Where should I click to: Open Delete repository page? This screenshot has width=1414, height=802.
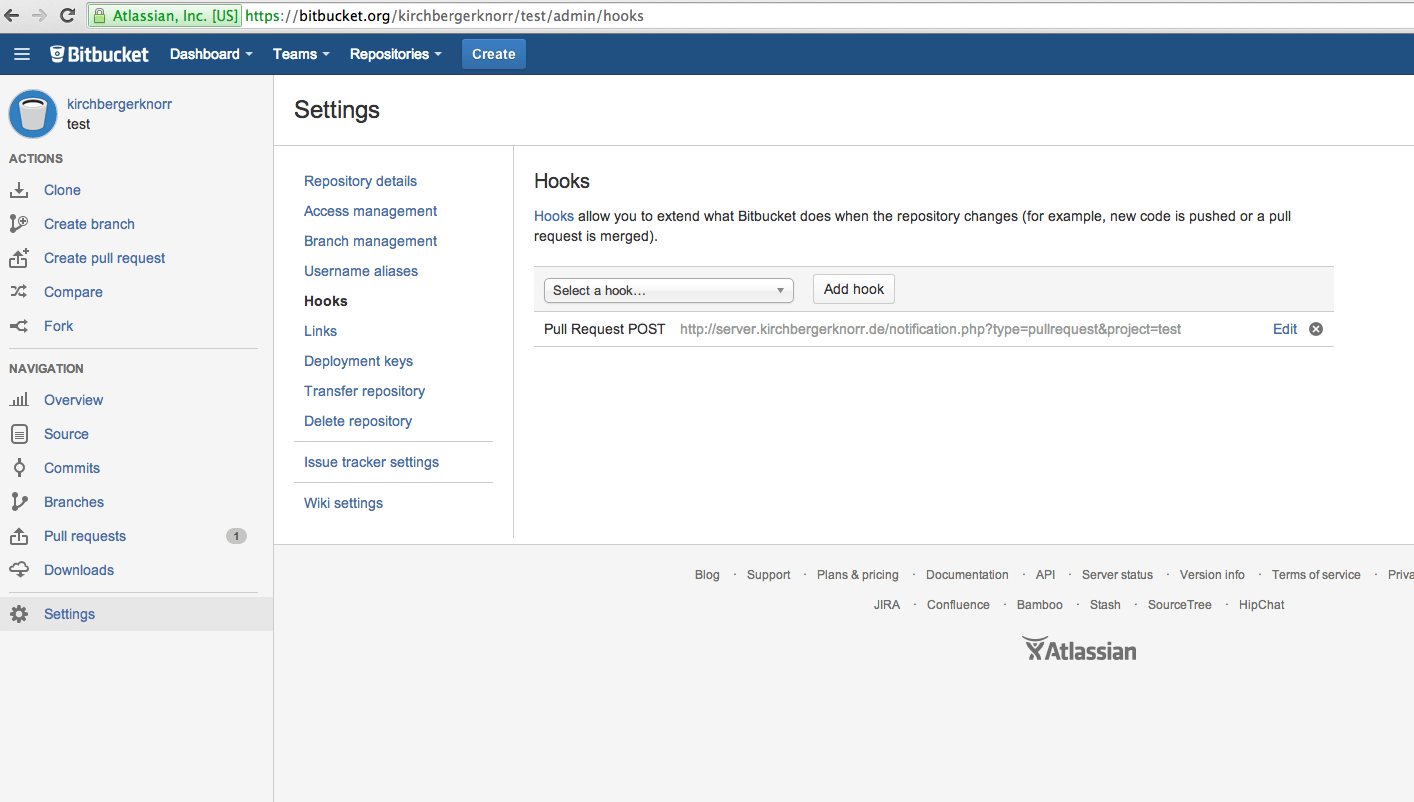[358, 421]
